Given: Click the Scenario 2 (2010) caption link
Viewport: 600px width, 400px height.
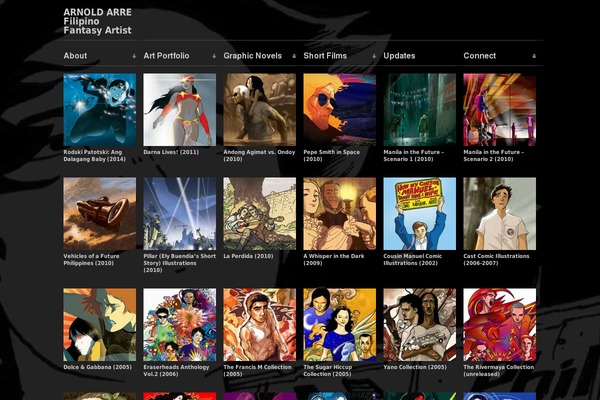Looking at the screenshot, I should 494,155.
